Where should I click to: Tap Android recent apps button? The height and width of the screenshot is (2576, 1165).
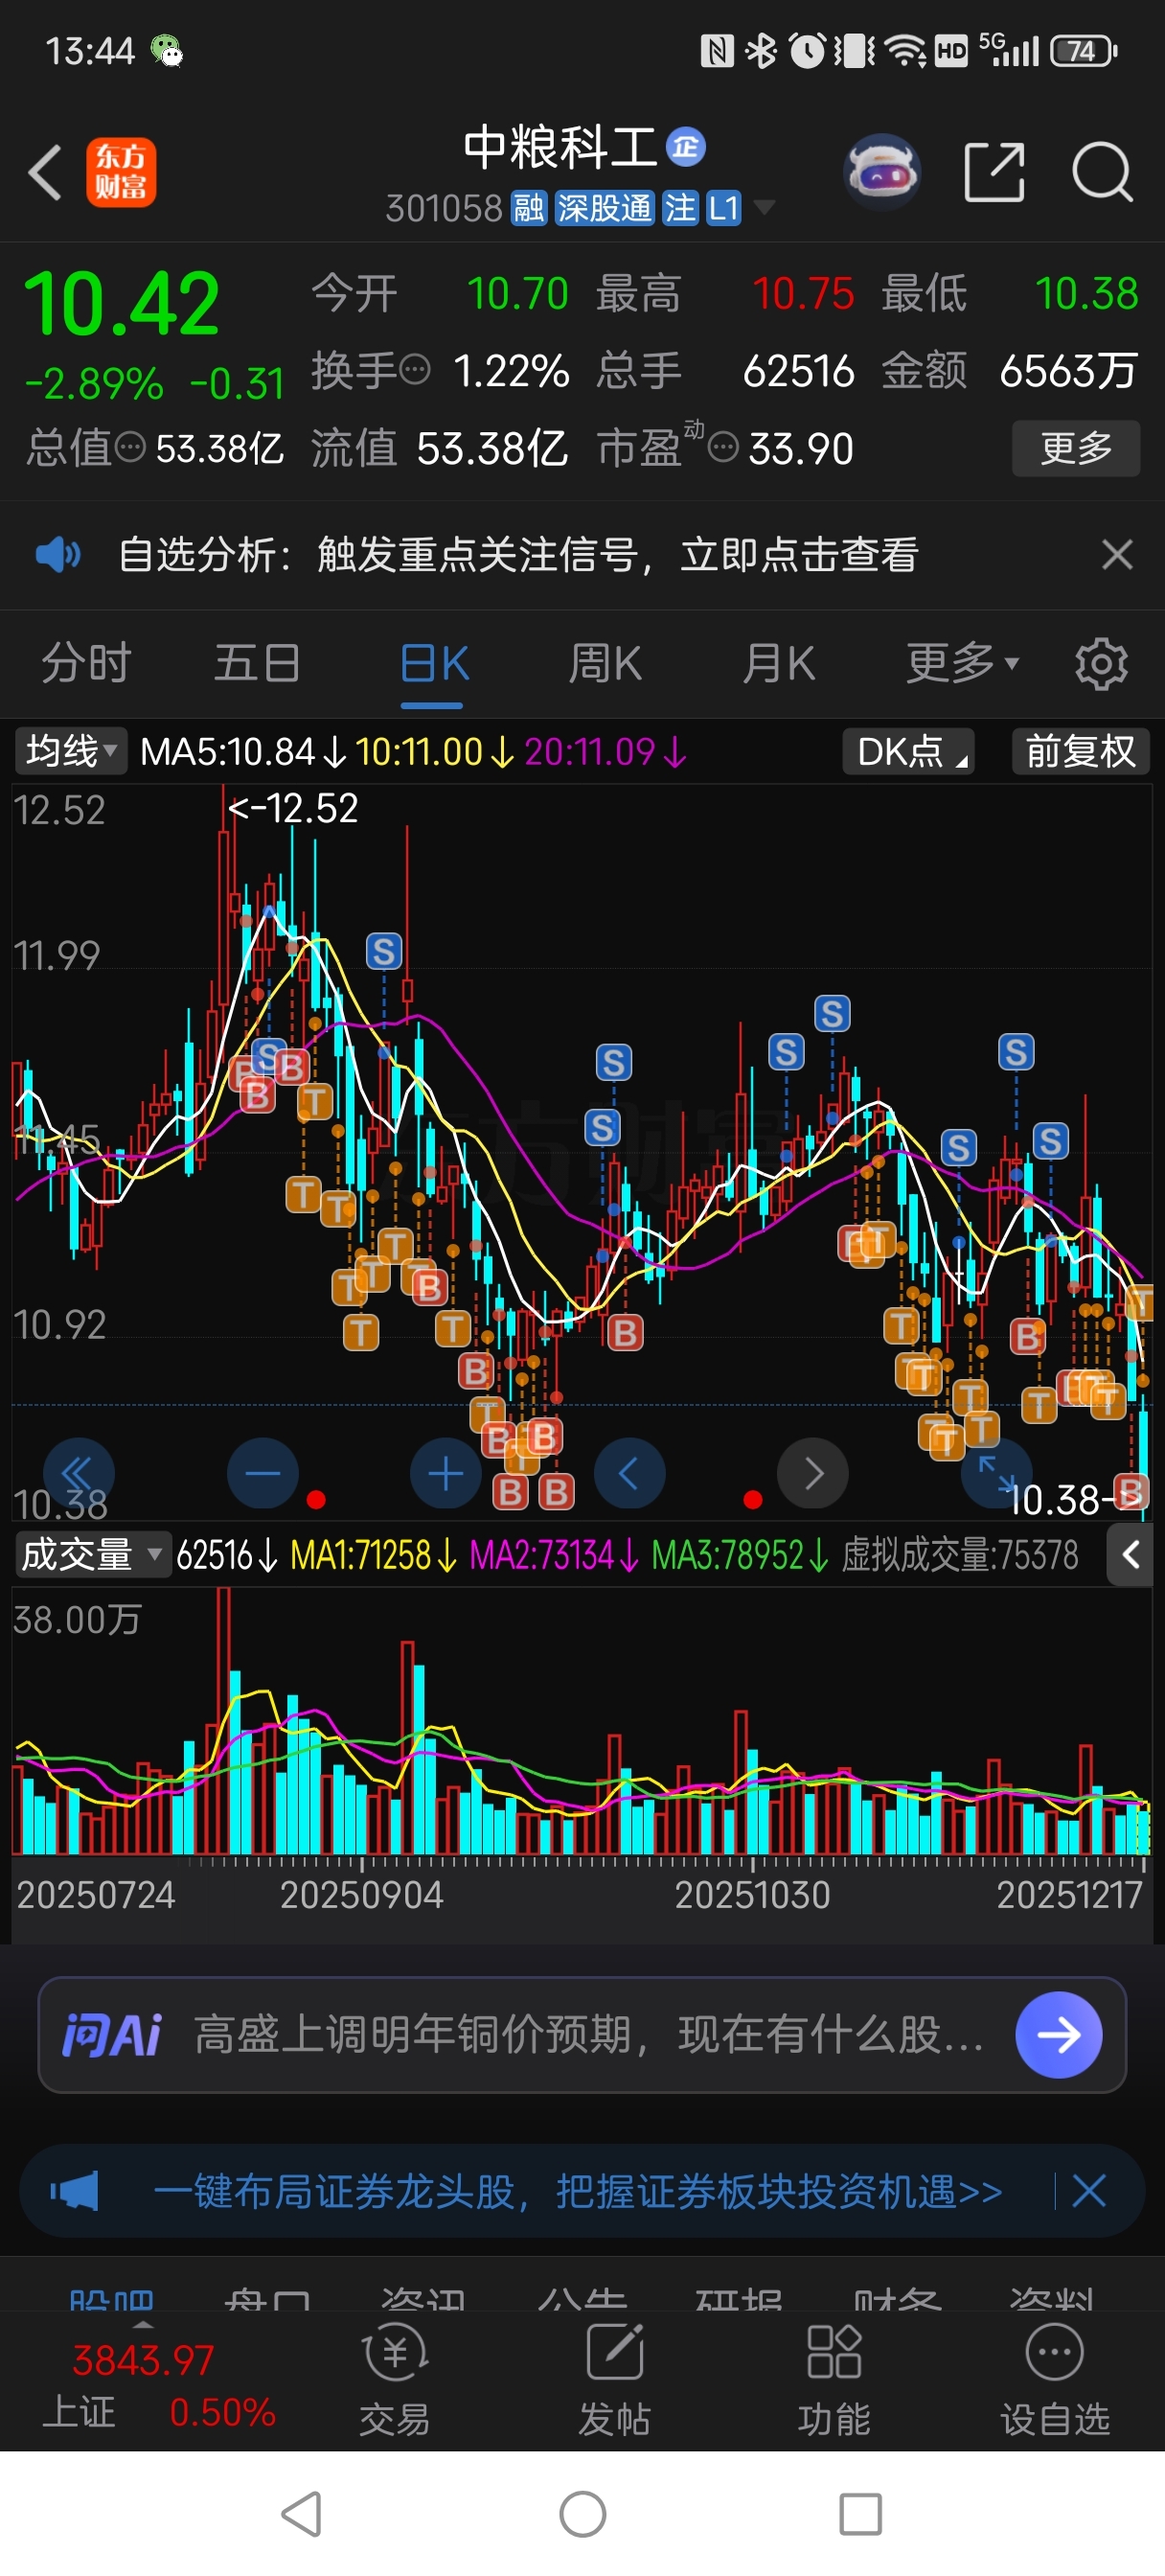point(861,2514)
